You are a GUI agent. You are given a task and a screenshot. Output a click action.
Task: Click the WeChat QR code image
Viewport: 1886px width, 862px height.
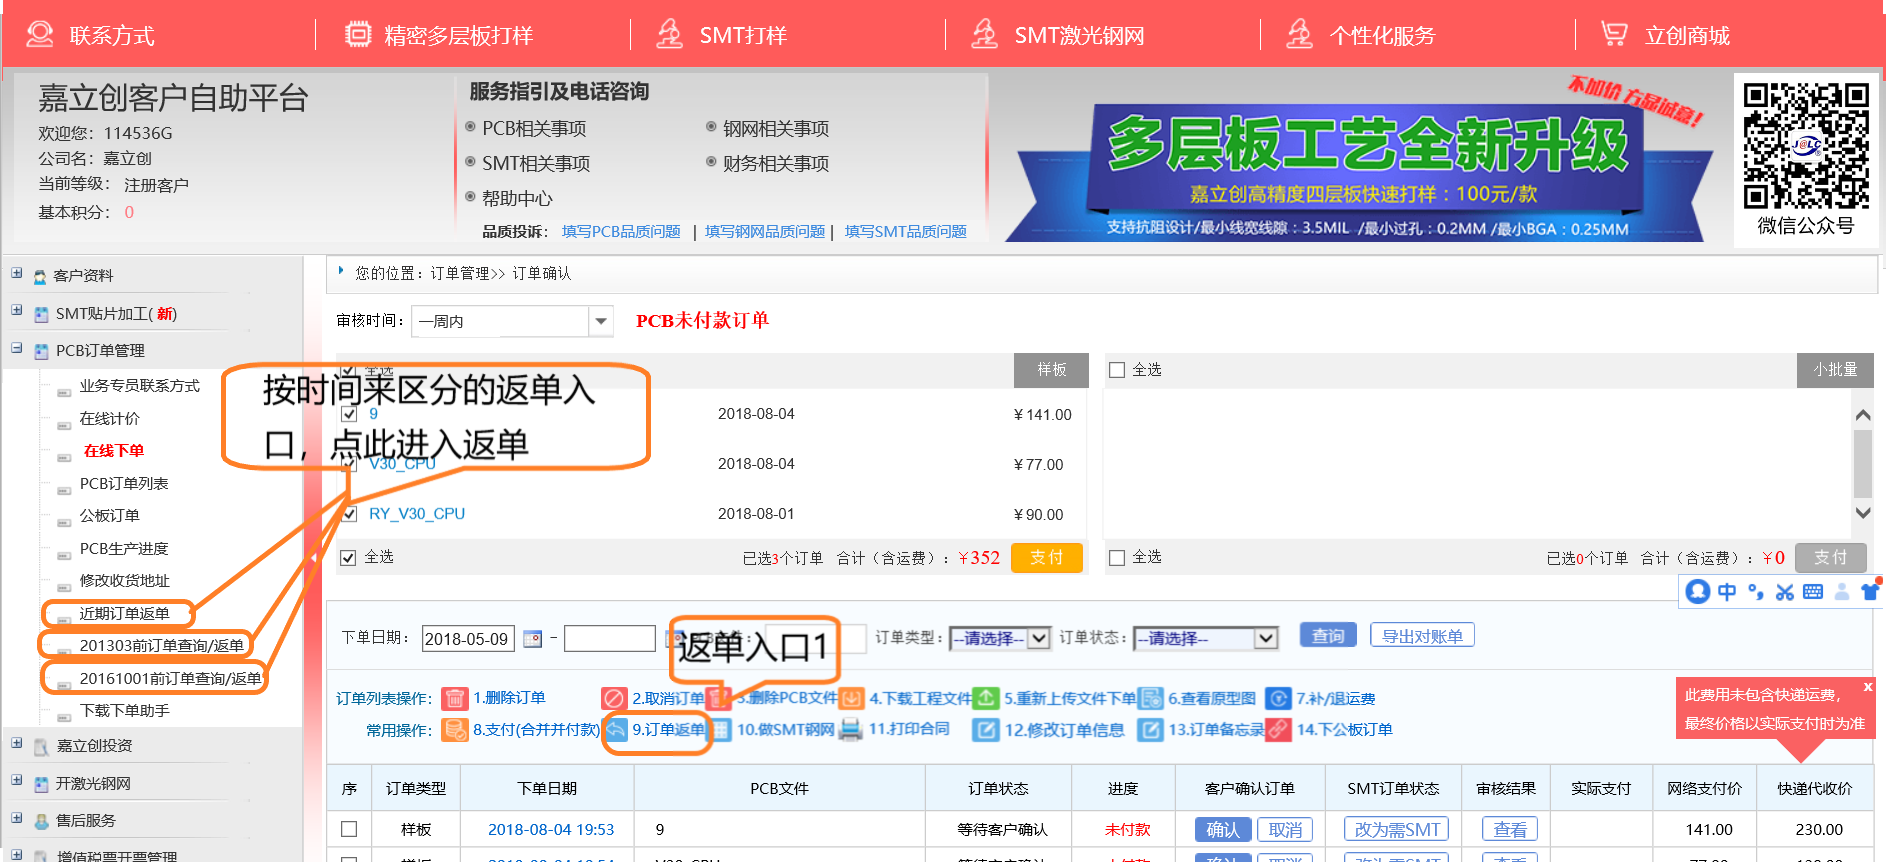(1806, 146)
